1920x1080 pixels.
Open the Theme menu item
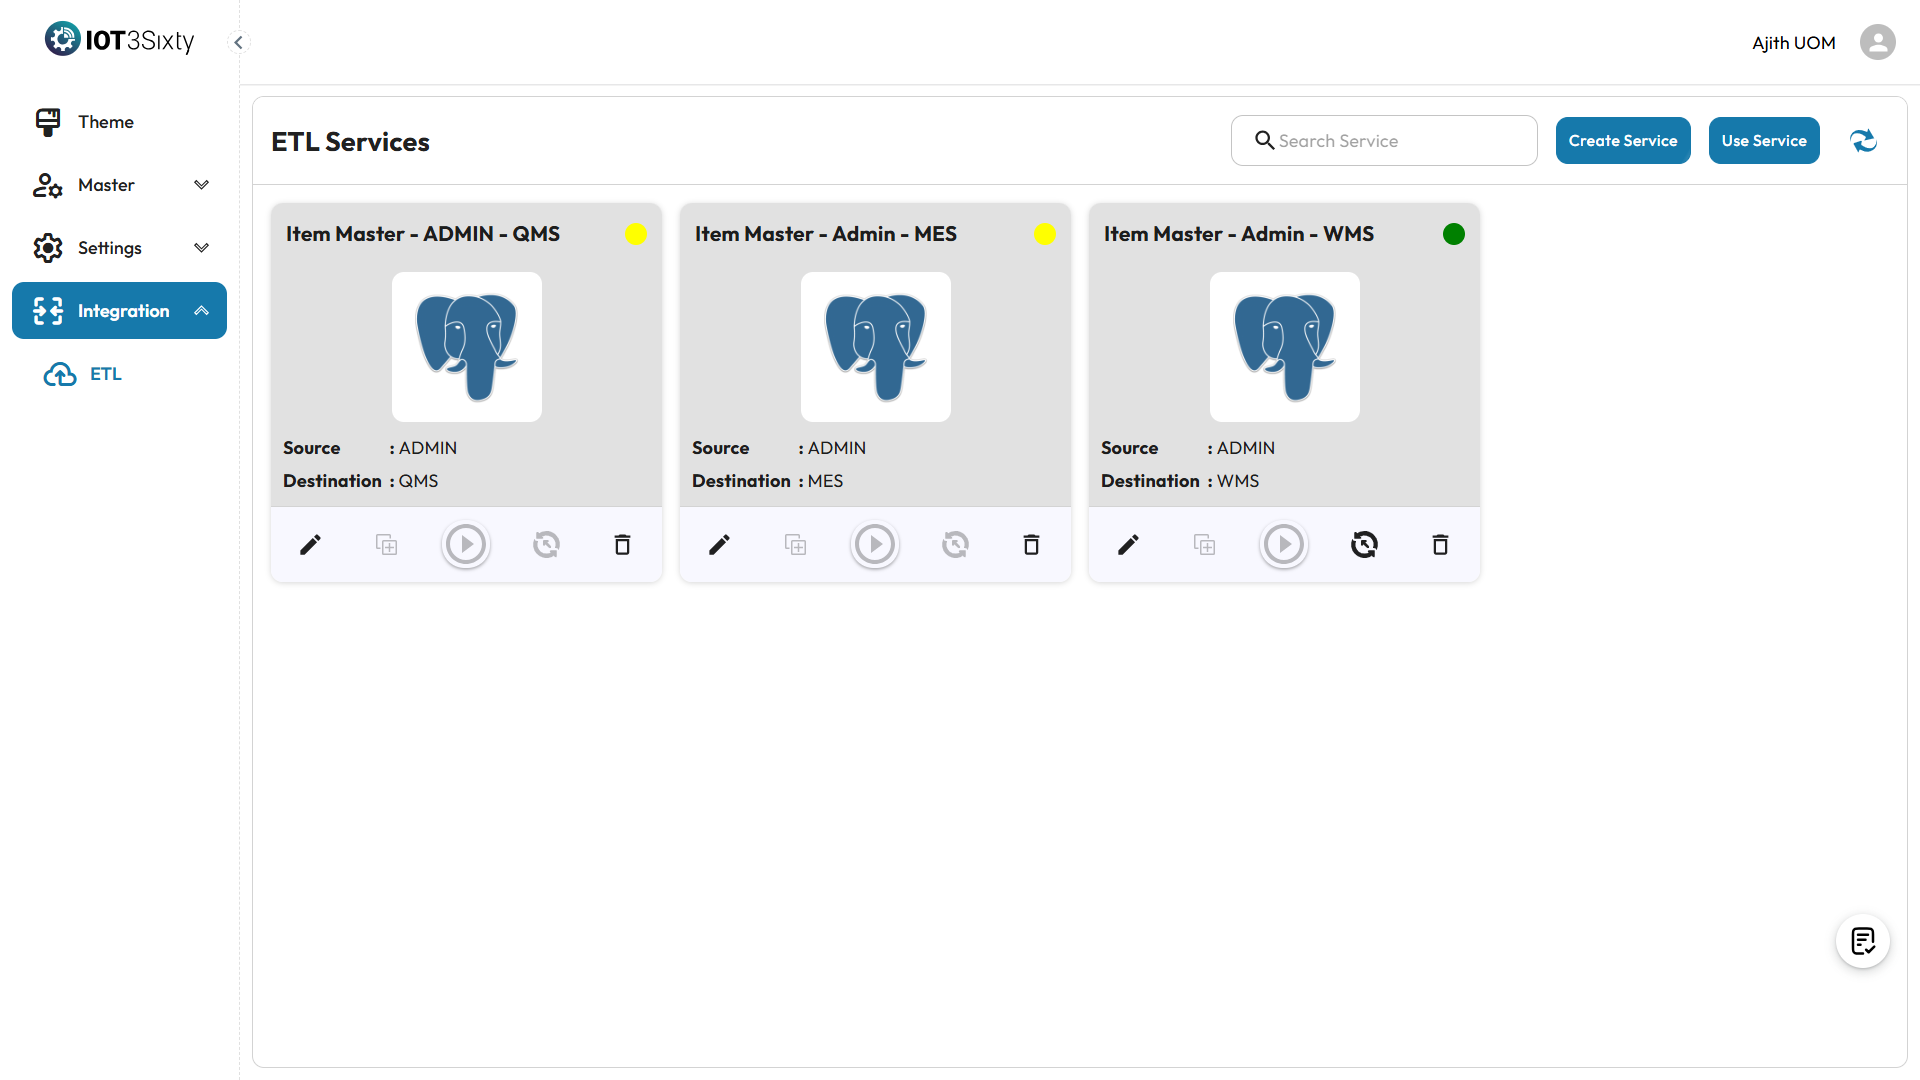(x=105, y=122)
